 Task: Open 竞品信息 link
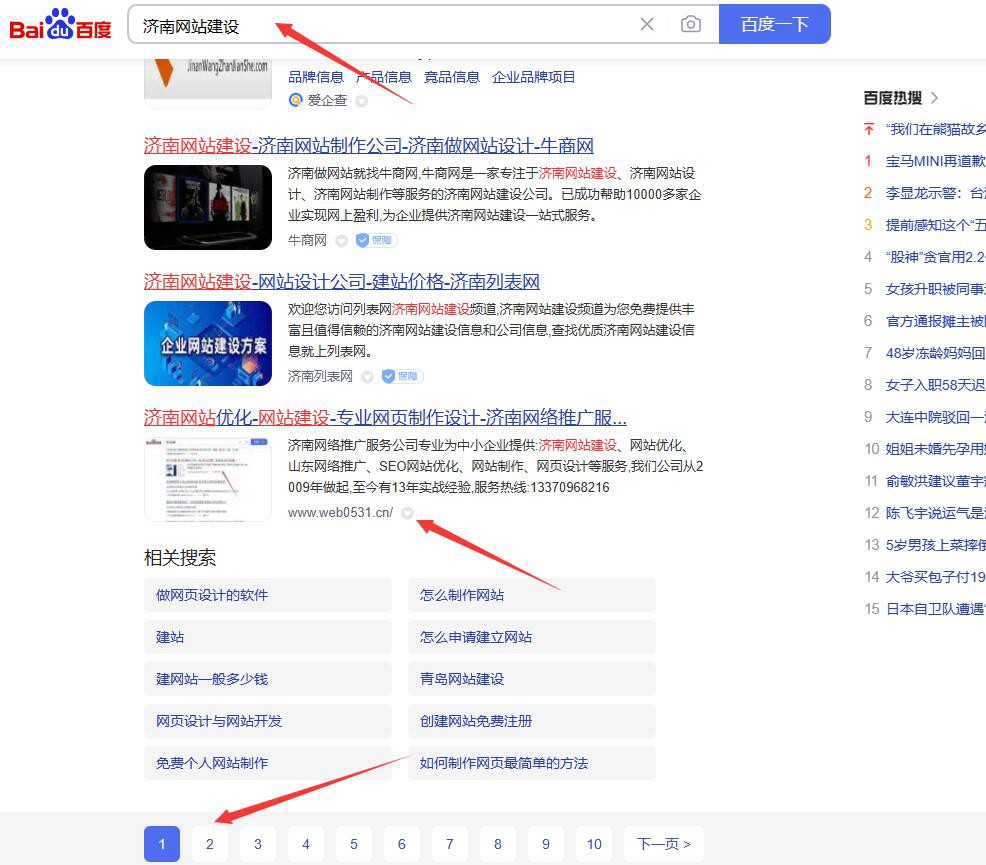451,77
